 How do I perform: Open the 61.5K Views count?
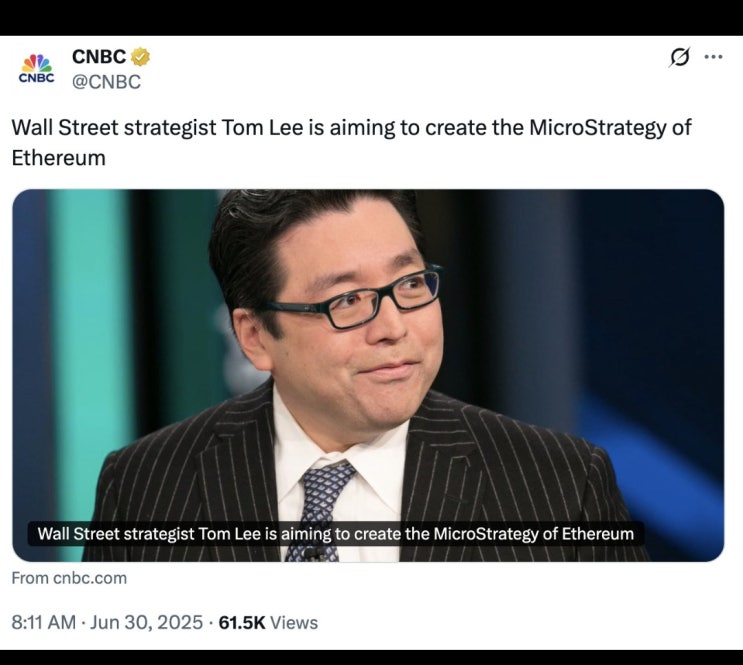click(268, 622)
